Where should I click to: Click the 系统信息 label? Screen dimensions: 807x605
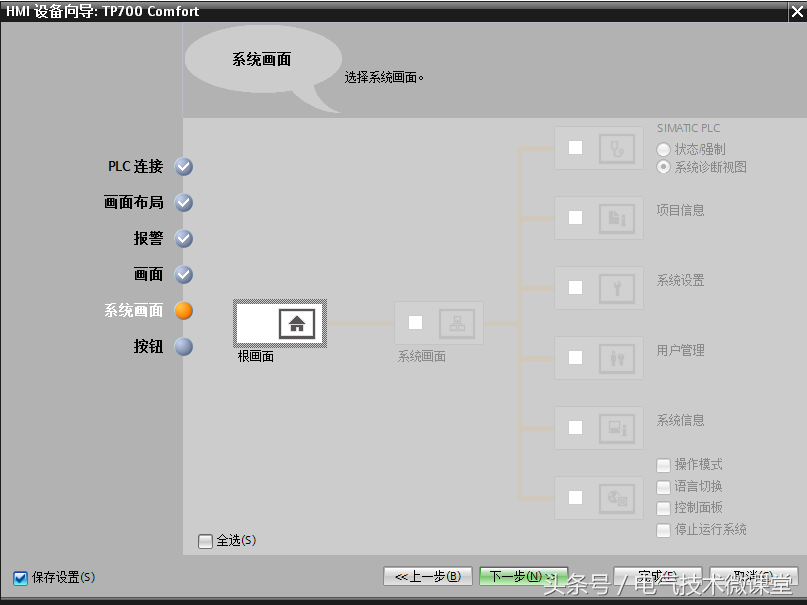[680, 420]
